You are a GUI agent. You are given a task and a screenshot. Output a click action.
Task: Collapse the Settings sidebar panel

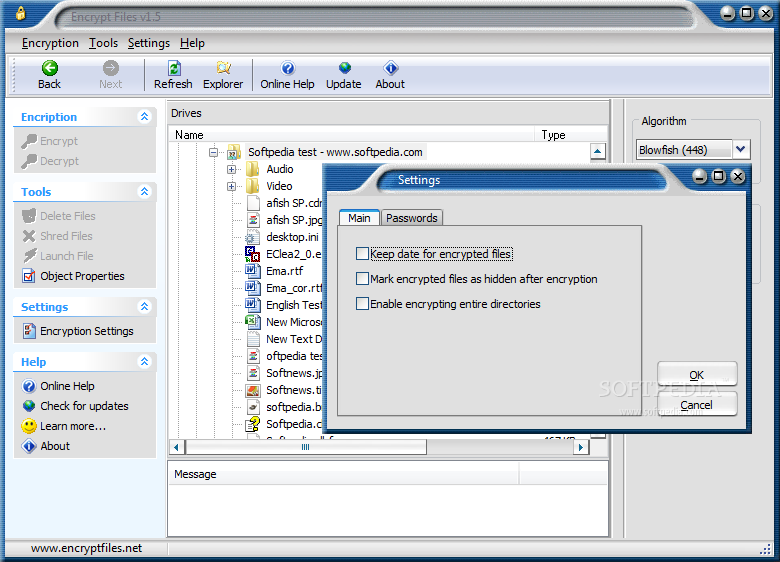coord(144,306)
